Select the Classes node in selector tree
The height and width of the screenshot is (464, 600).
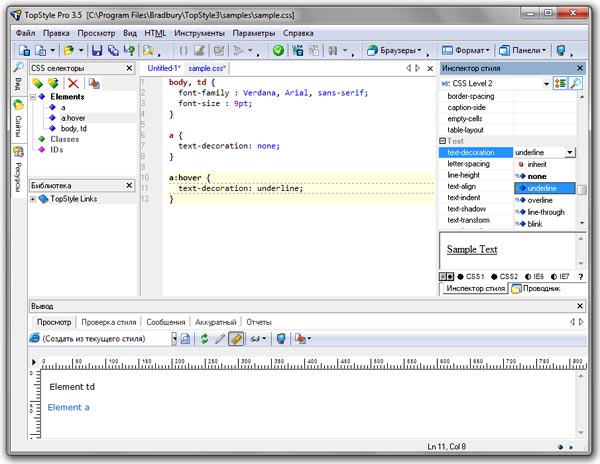(x=65, y=139)
